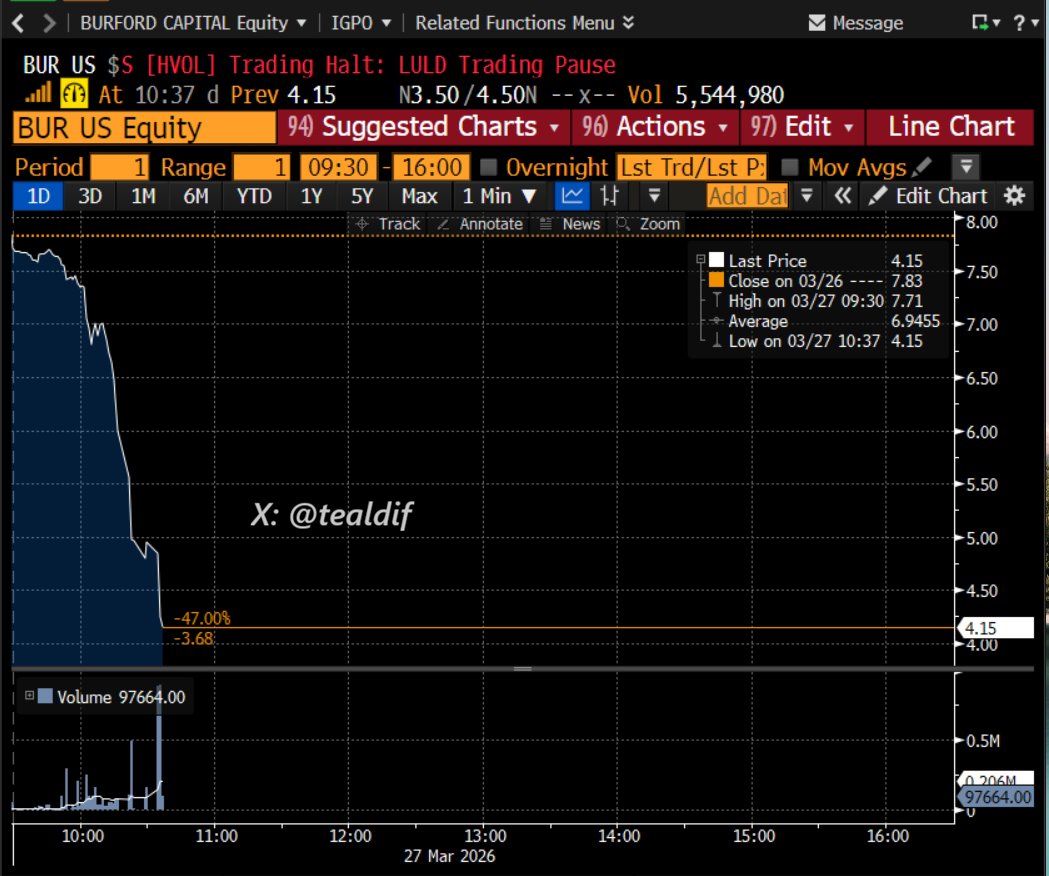1049x876 pixels.
Task: Click the Lst Trd/Lst Px field
Action: (x=692, y=167)
